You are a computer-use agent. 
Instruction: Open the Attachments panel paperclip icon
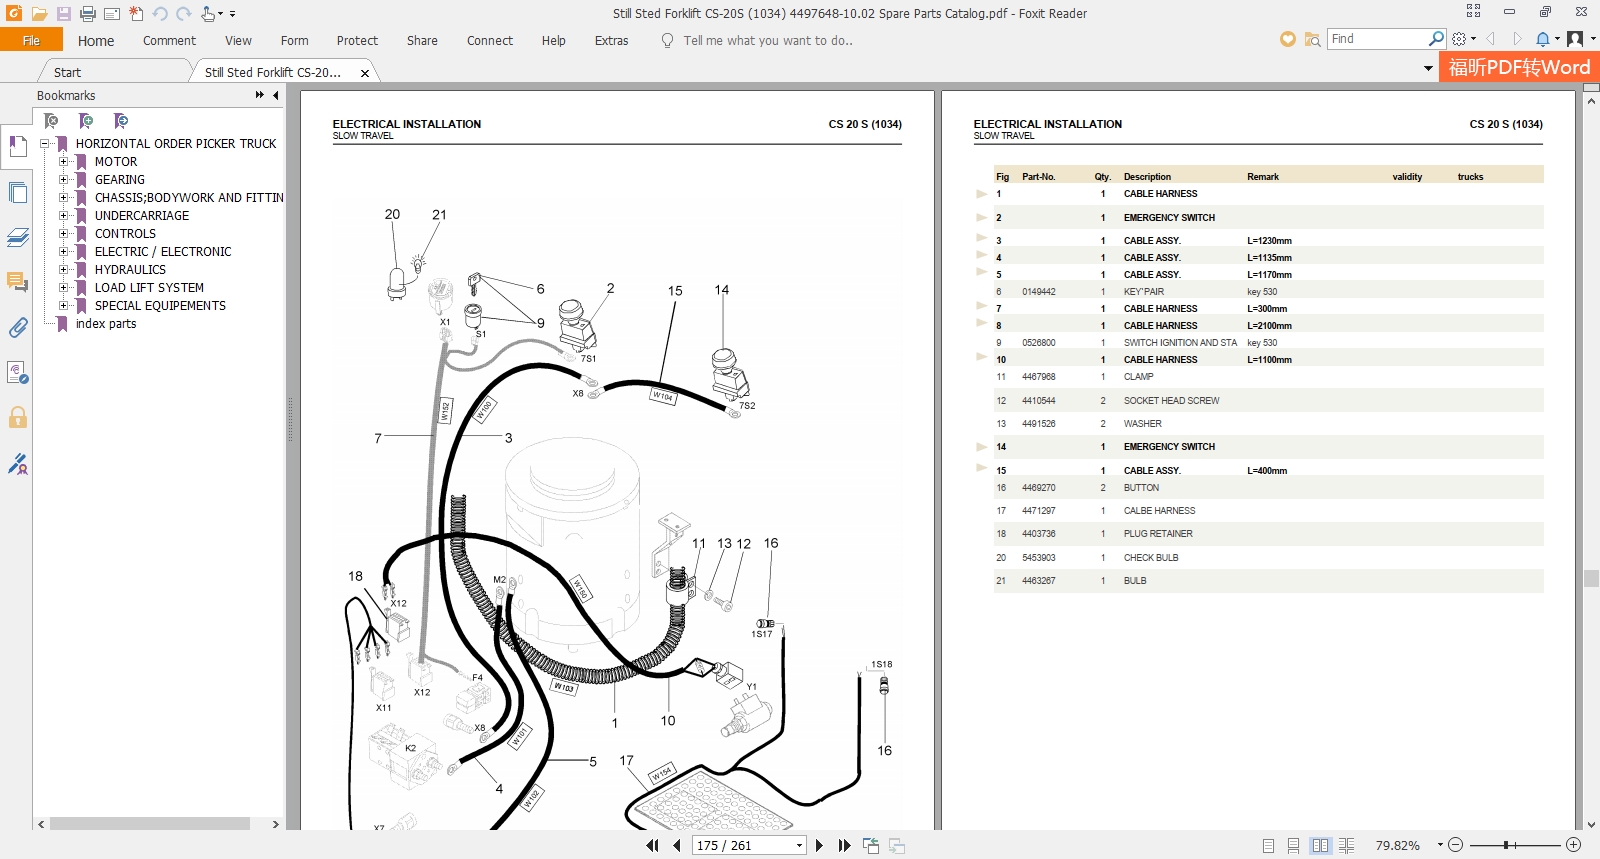tap(18, 328)
